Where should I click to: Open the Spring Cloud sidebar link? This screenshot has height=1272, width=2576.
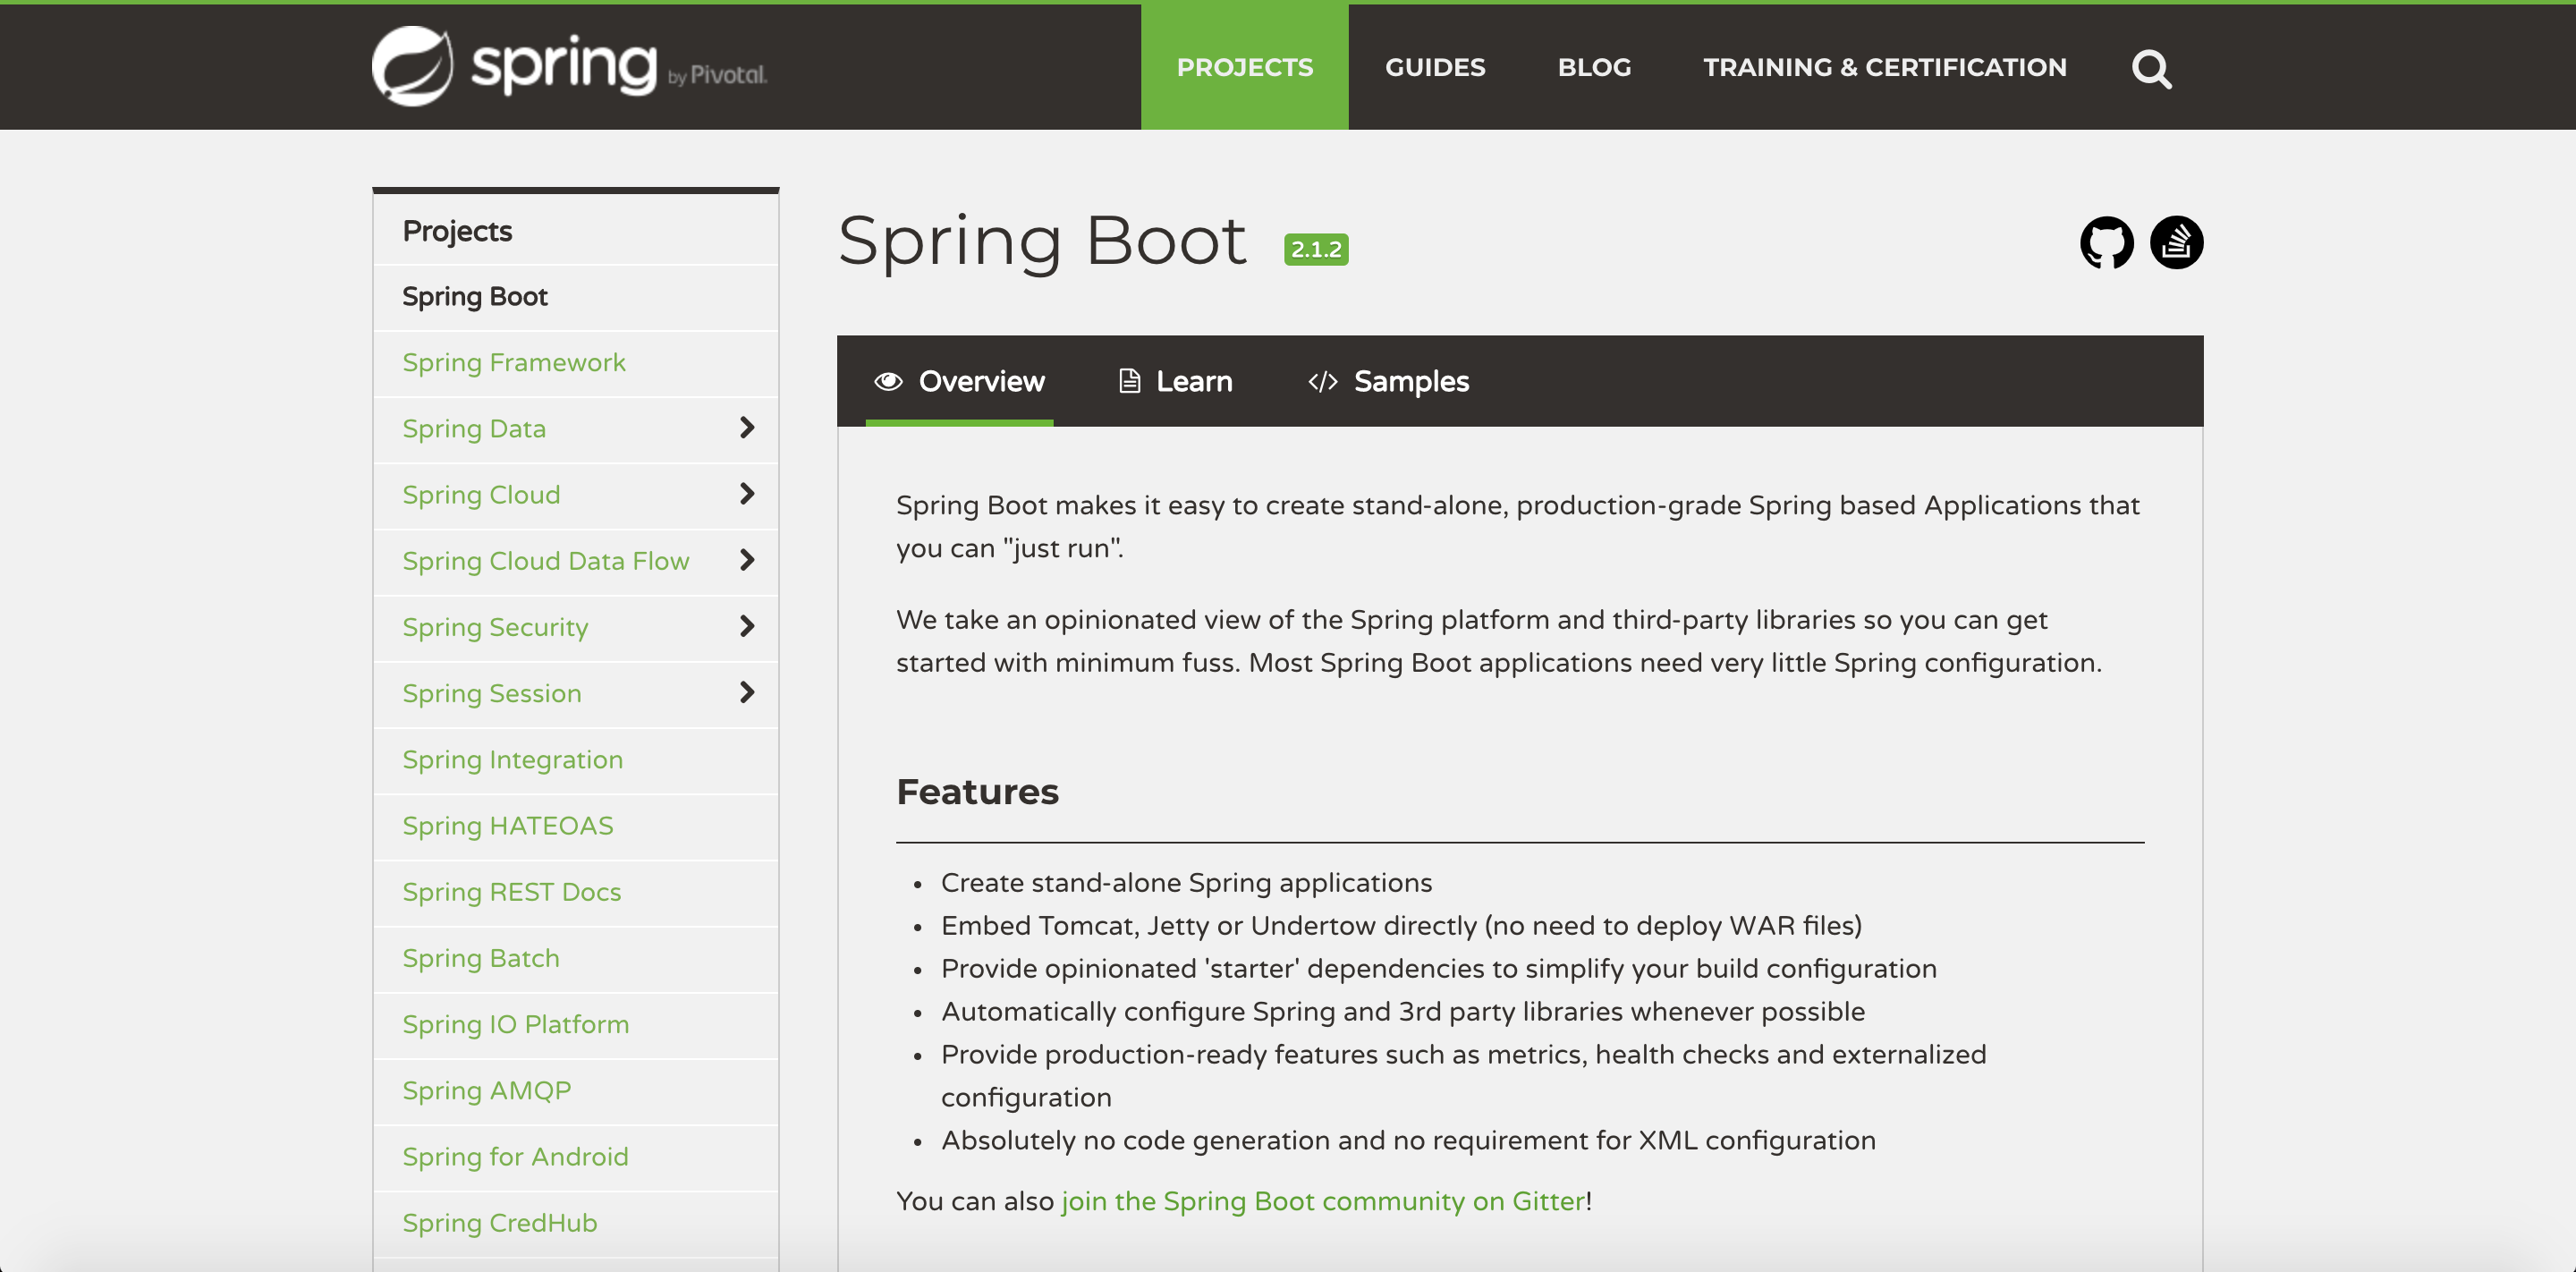[x=481, y=495]
